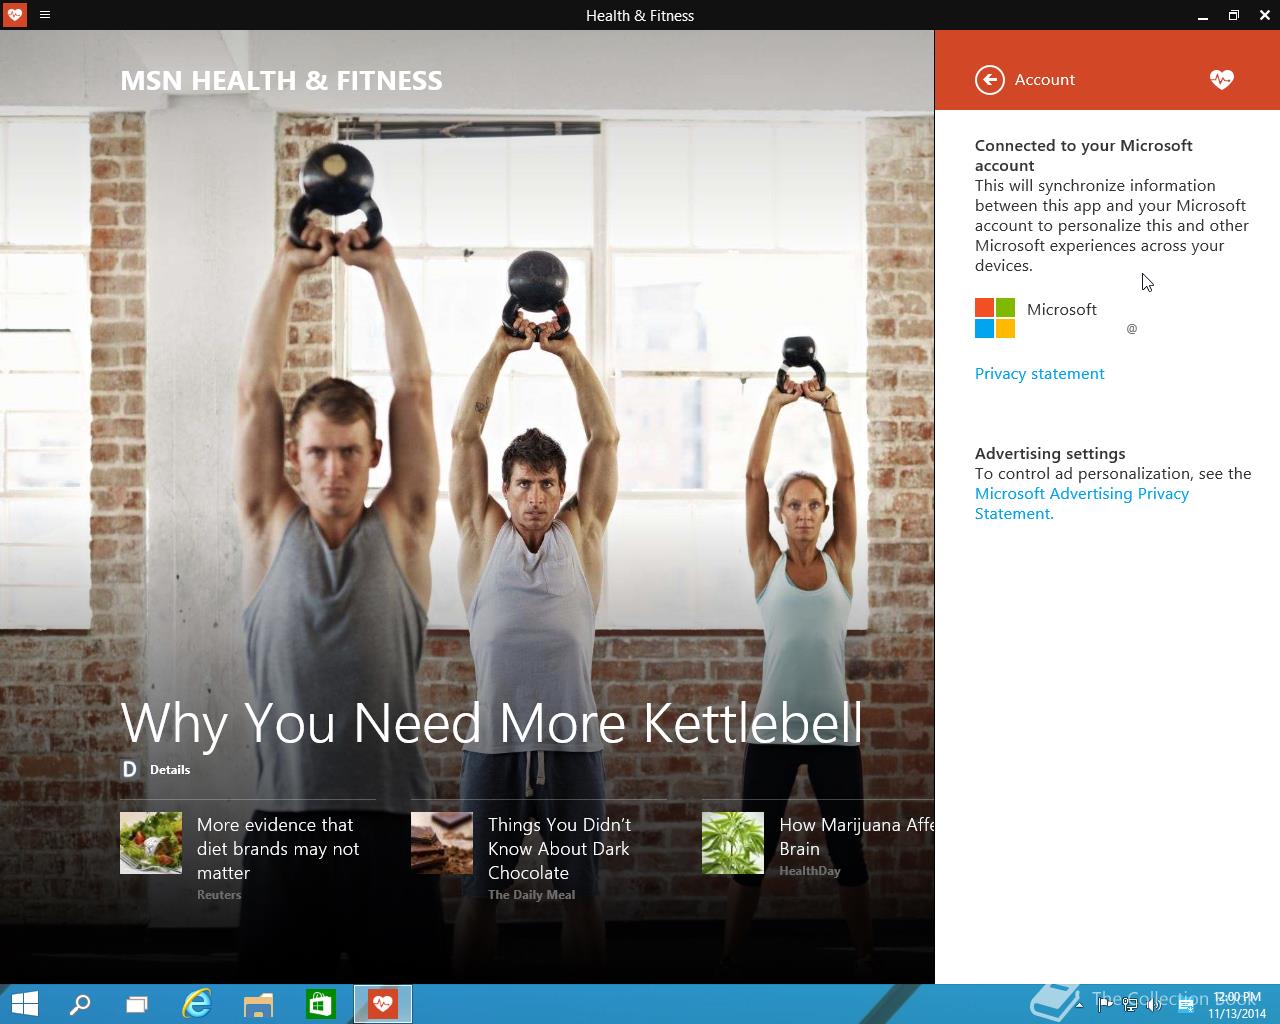Click the Health & Fitness app icon in the title bar
This screenshot has width=1280, height=1024.
tap(15, 15)
